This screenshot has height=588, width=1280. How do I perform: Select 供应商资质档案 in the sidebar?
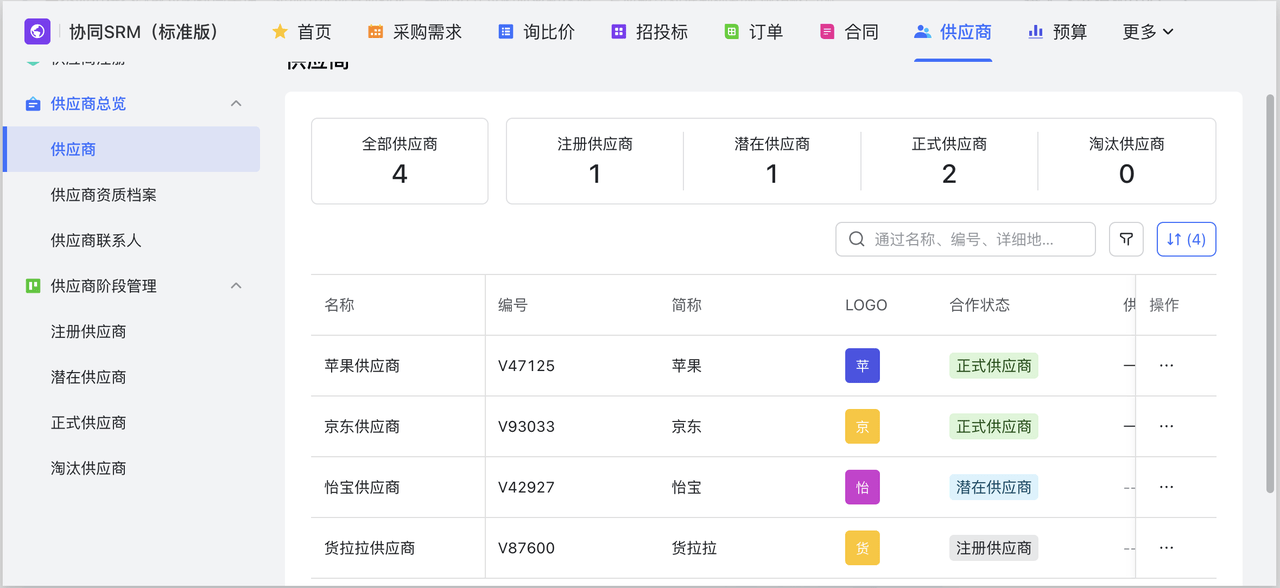[104, 195]
